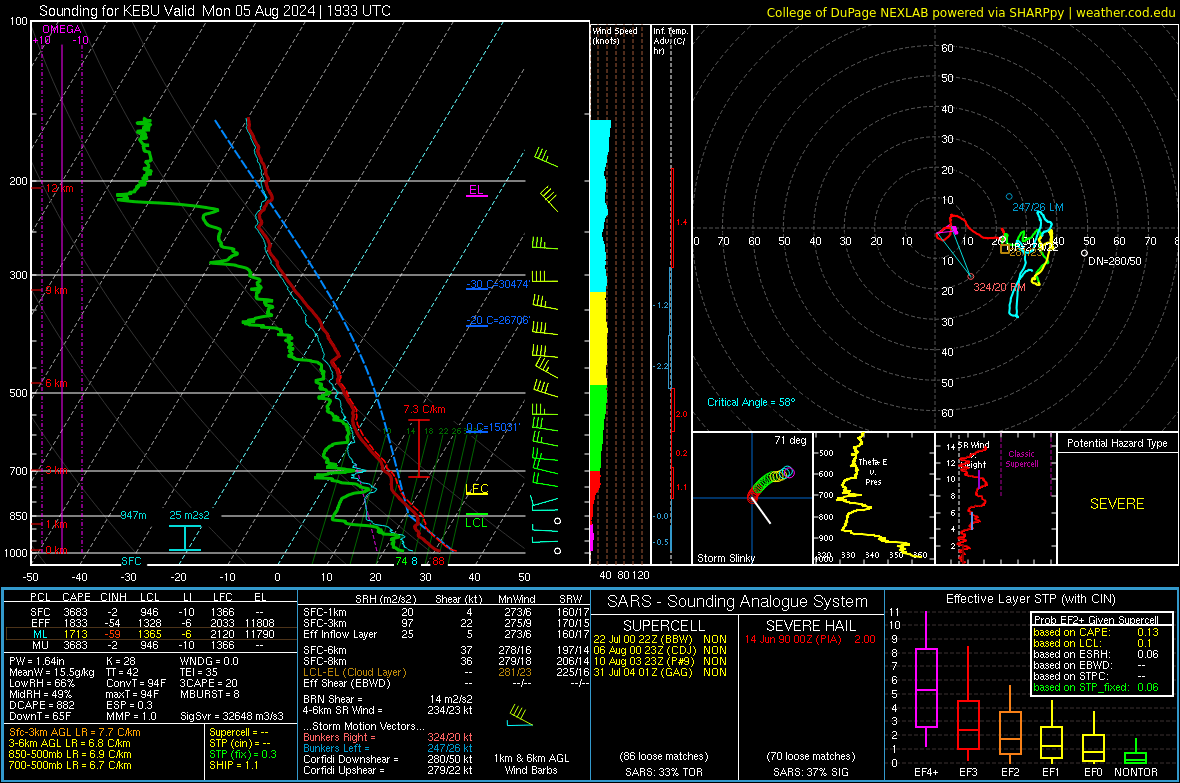Select the highlighted ML parcel row
The width and height of the screenshot is (1180, 783).
[149, 634]
